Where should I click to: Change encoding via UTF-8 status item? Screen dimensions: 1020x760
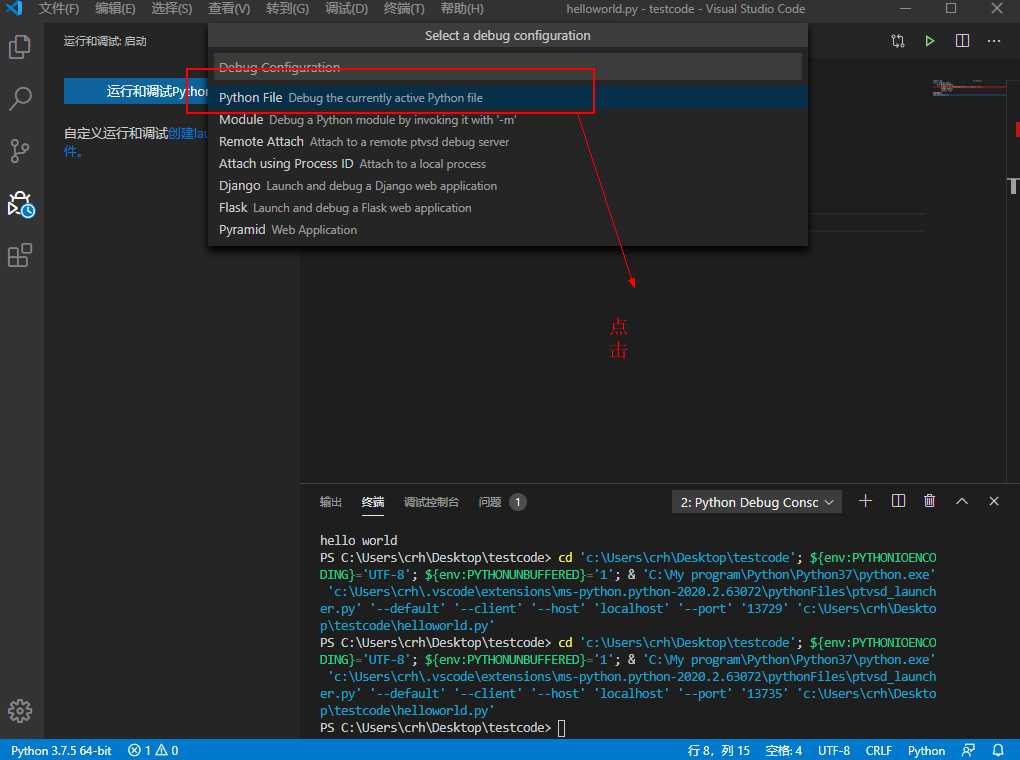pyautogui.click(x=834, y=750)
